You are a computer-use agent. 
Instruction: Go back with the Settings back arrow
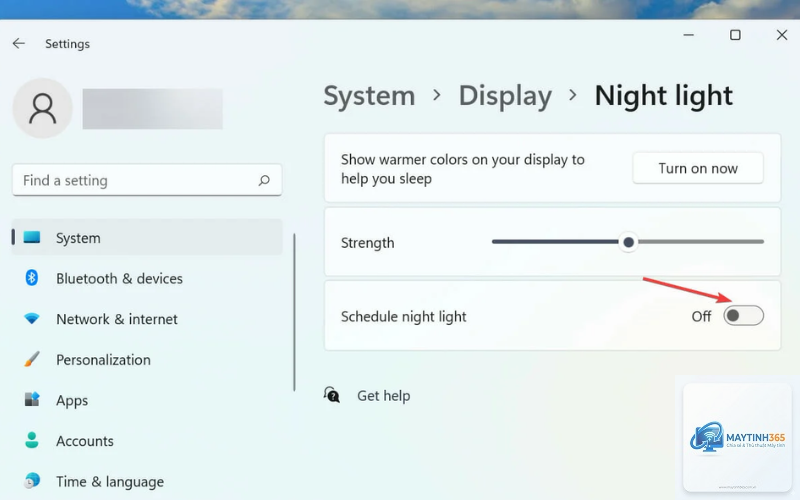(x=19, y=43)
